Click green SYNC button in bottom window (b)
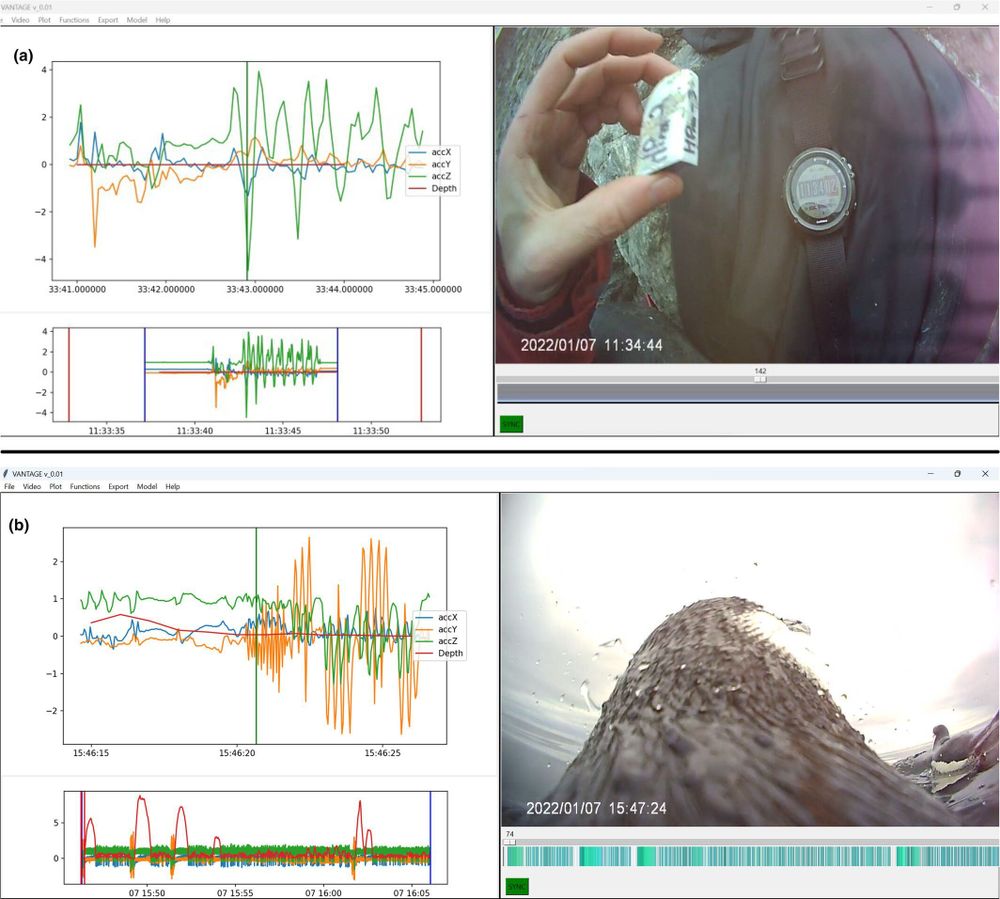1000x899 pixels. pos(517,886)
